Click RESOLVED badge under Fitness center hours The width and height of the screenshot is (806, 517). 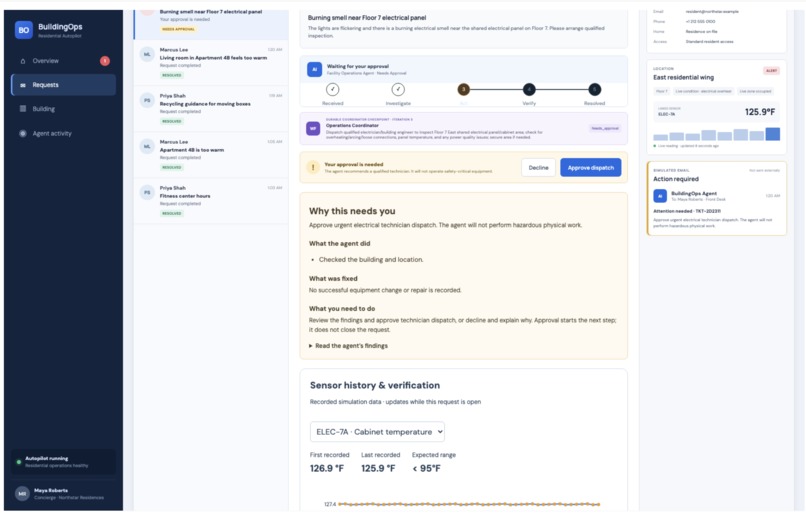pyautogui.click(x=172, y=213)
